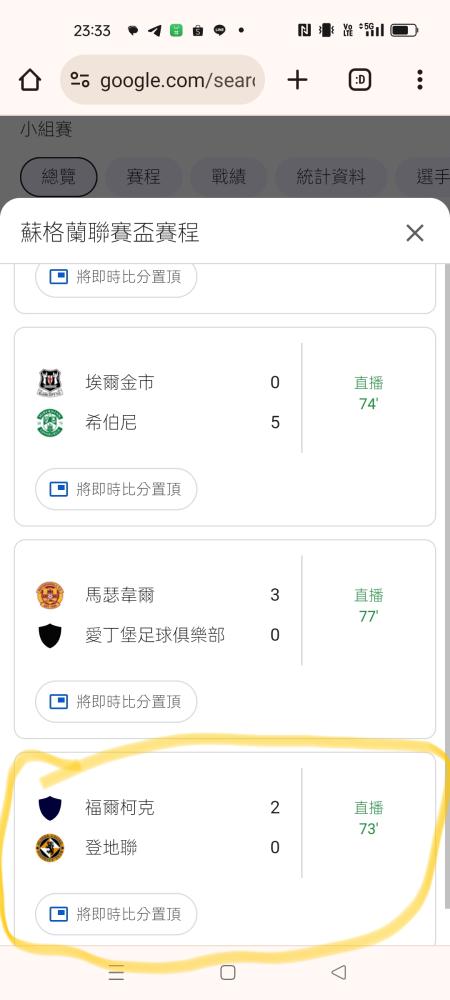Viewport: 450px width, 1000px height.
Task: Open the tab switcher button
Action: [x=360, y=80]
